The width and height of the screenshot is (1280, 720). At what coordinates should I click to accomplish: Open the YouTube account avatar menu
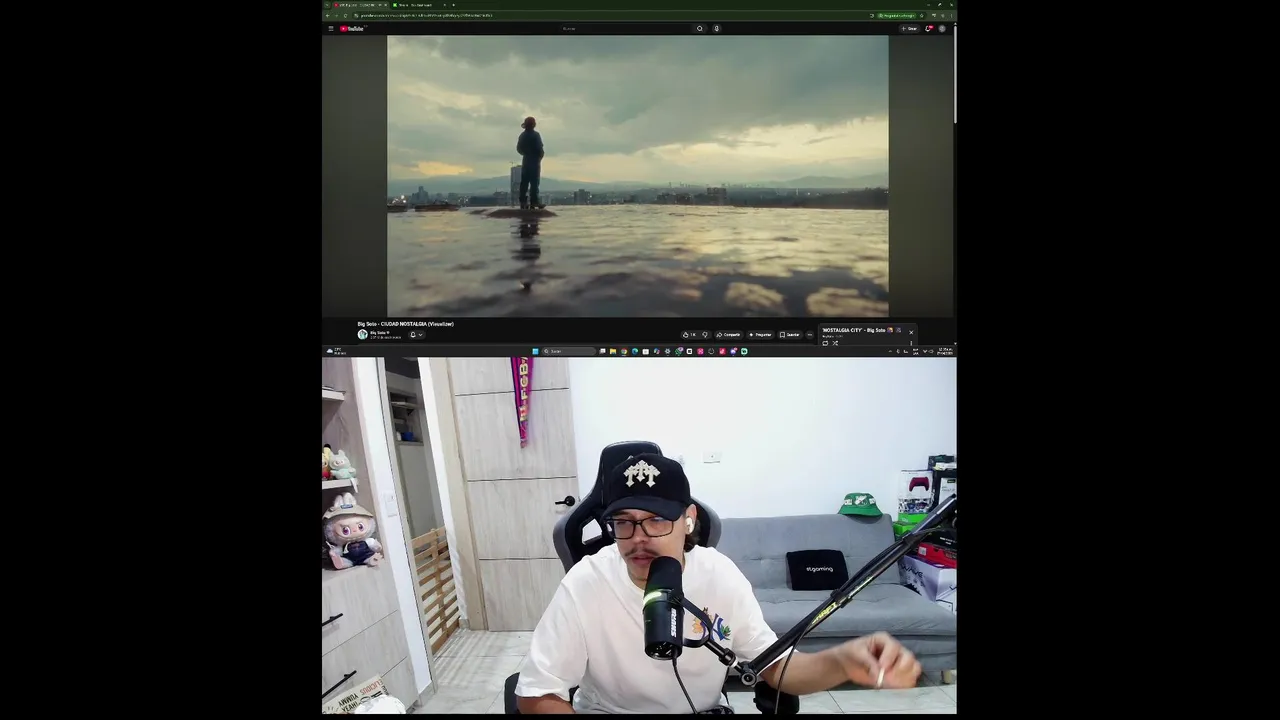click(x=942, y=28)
